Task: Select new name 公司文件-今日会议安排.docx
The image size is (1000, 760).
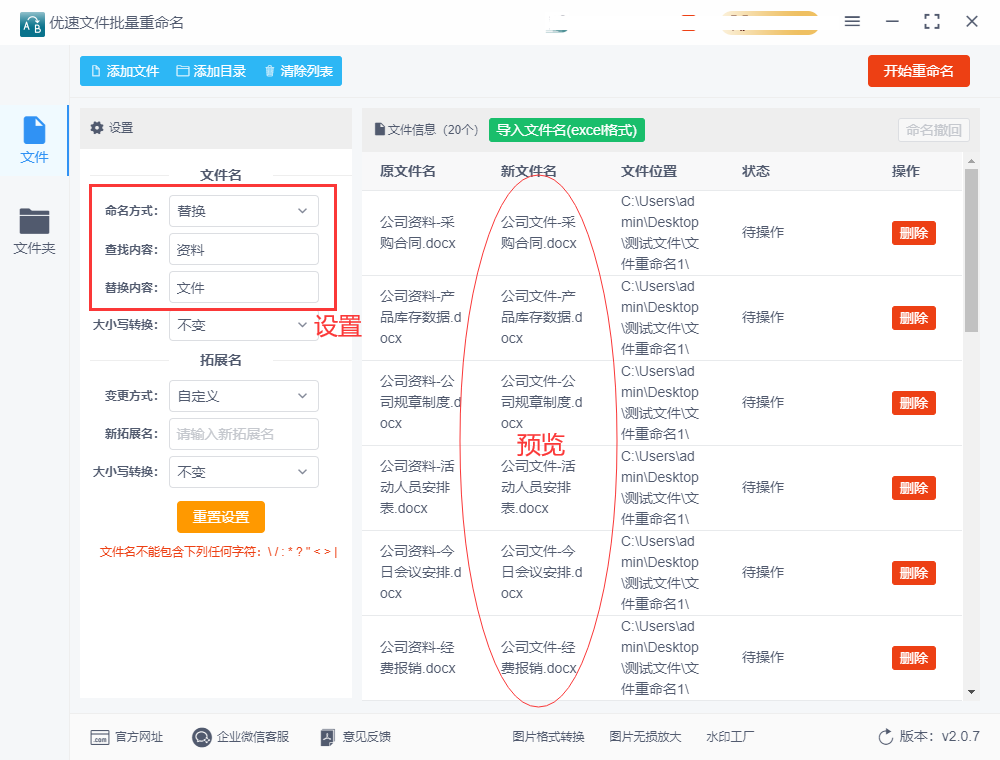Action: (541, 572)
